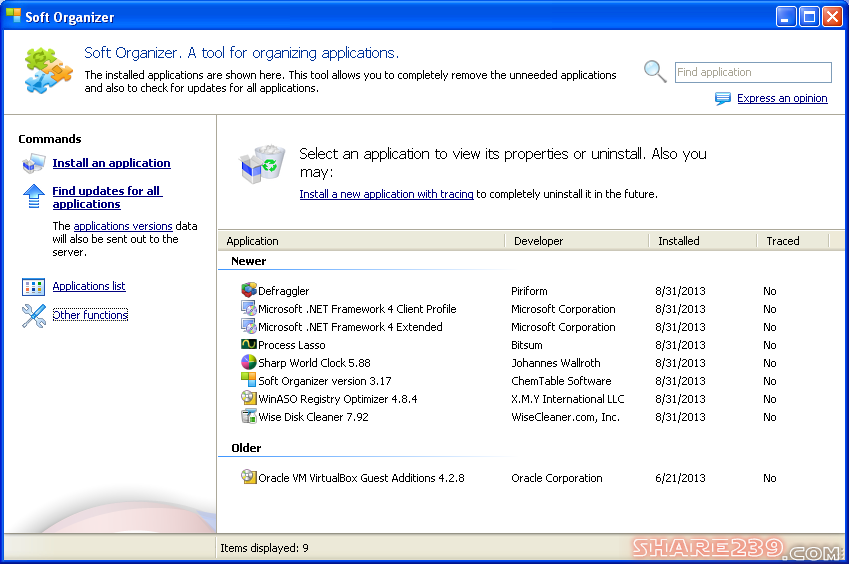
Task: Sort by the Installed column header
Action: coord(702,241)
